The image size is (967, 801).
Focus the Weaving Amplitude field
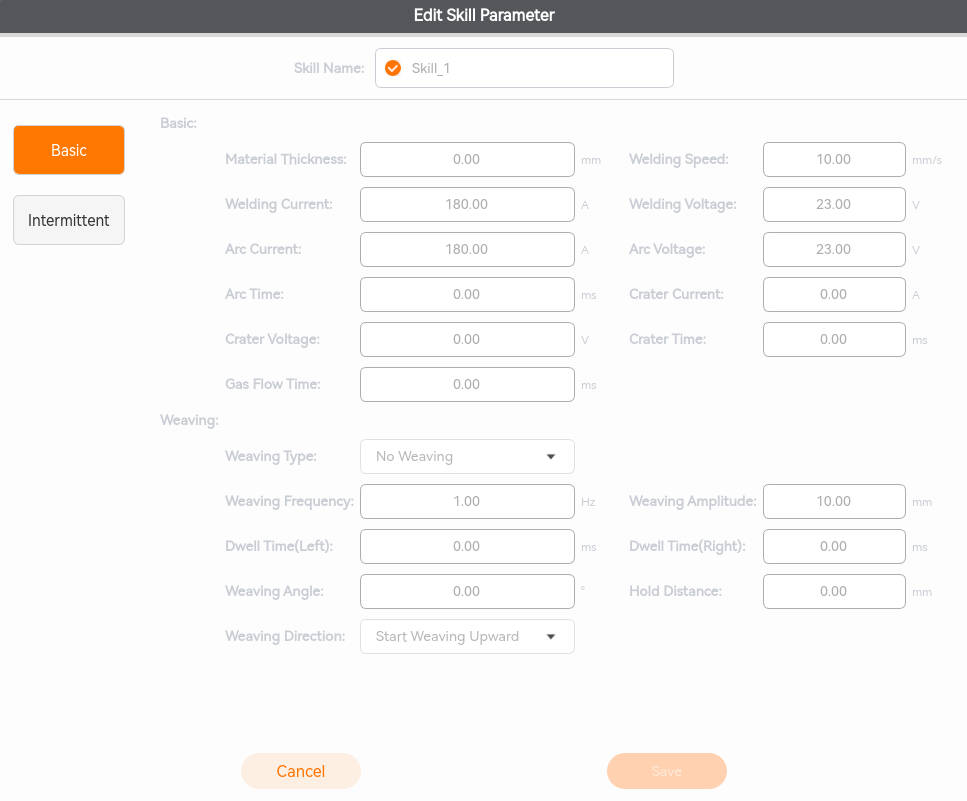click(833, 501)
